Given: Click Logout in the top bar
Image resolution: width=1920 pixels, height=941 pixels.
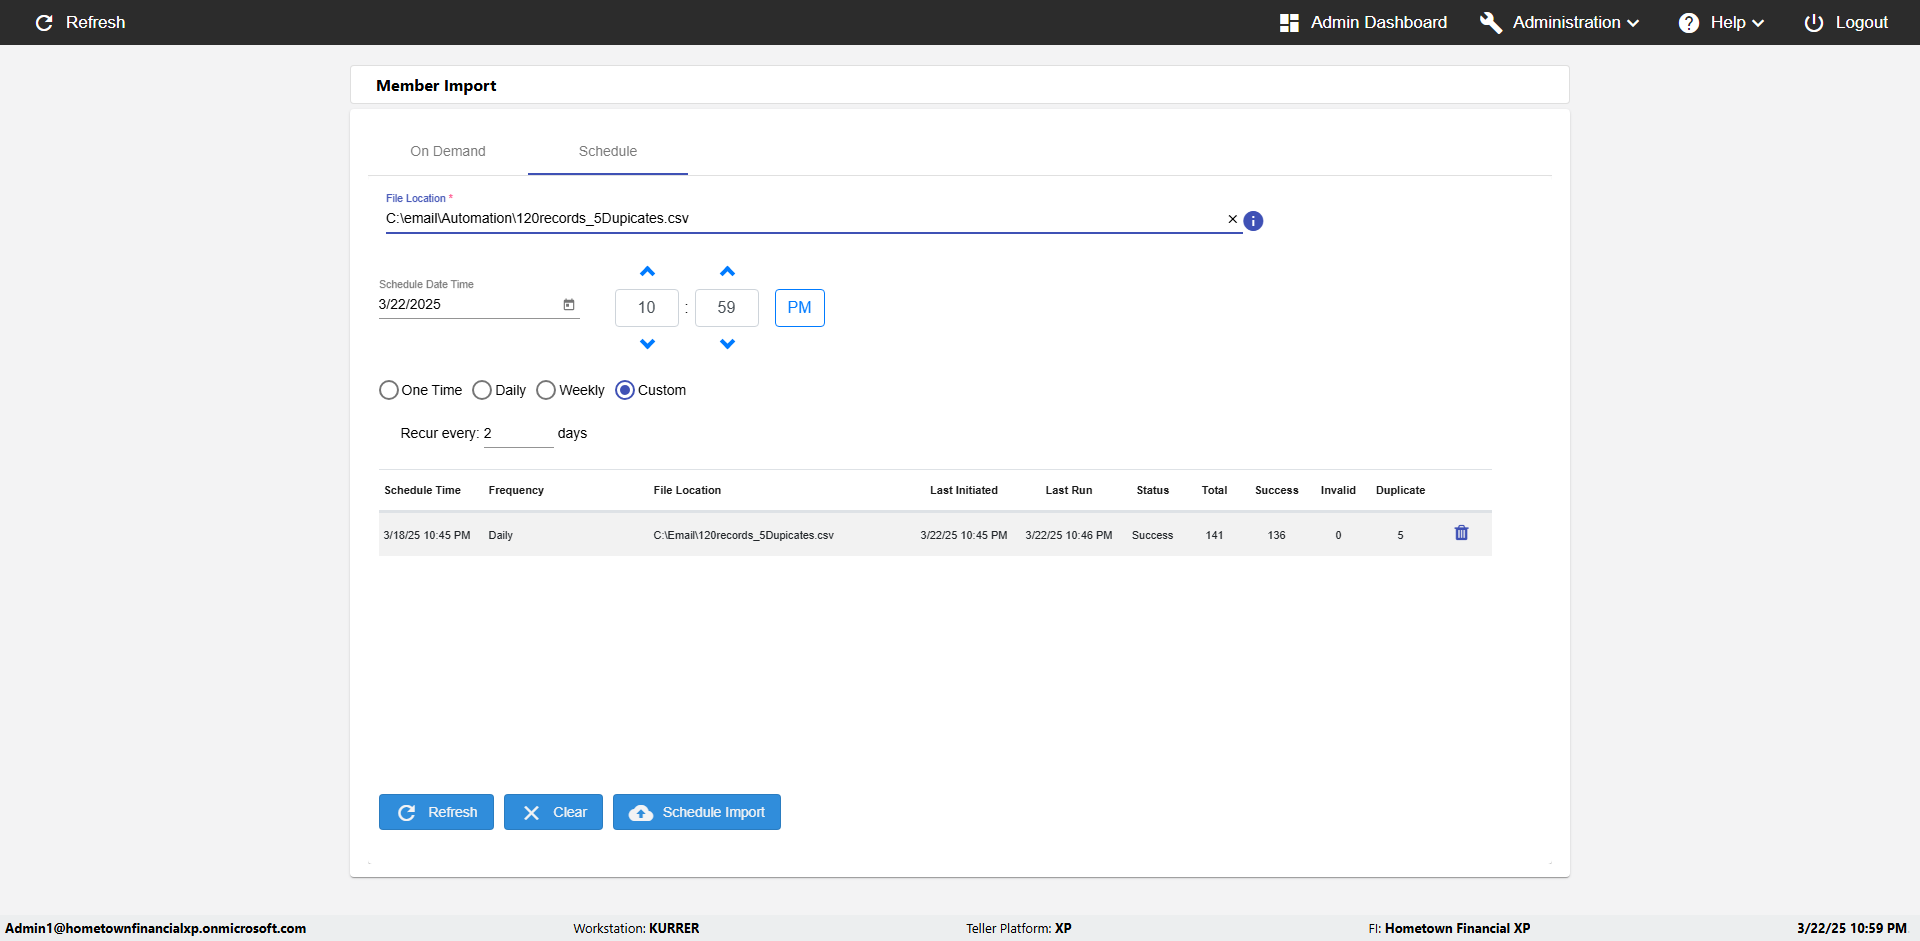Looking at the screenshot, I should (x=1846, y=22).
